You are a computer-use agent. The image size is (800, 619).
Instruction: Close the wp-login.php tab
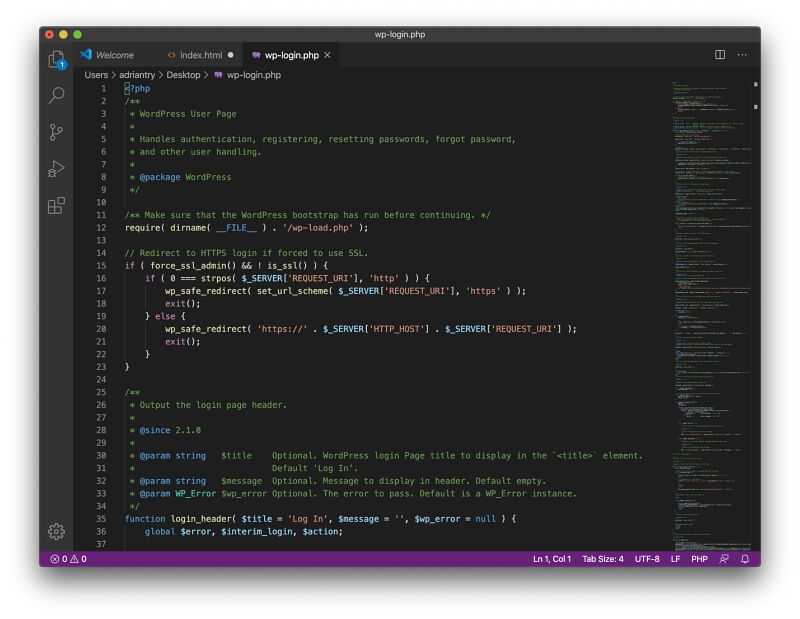pyautogui.click(x=327, y=55)
